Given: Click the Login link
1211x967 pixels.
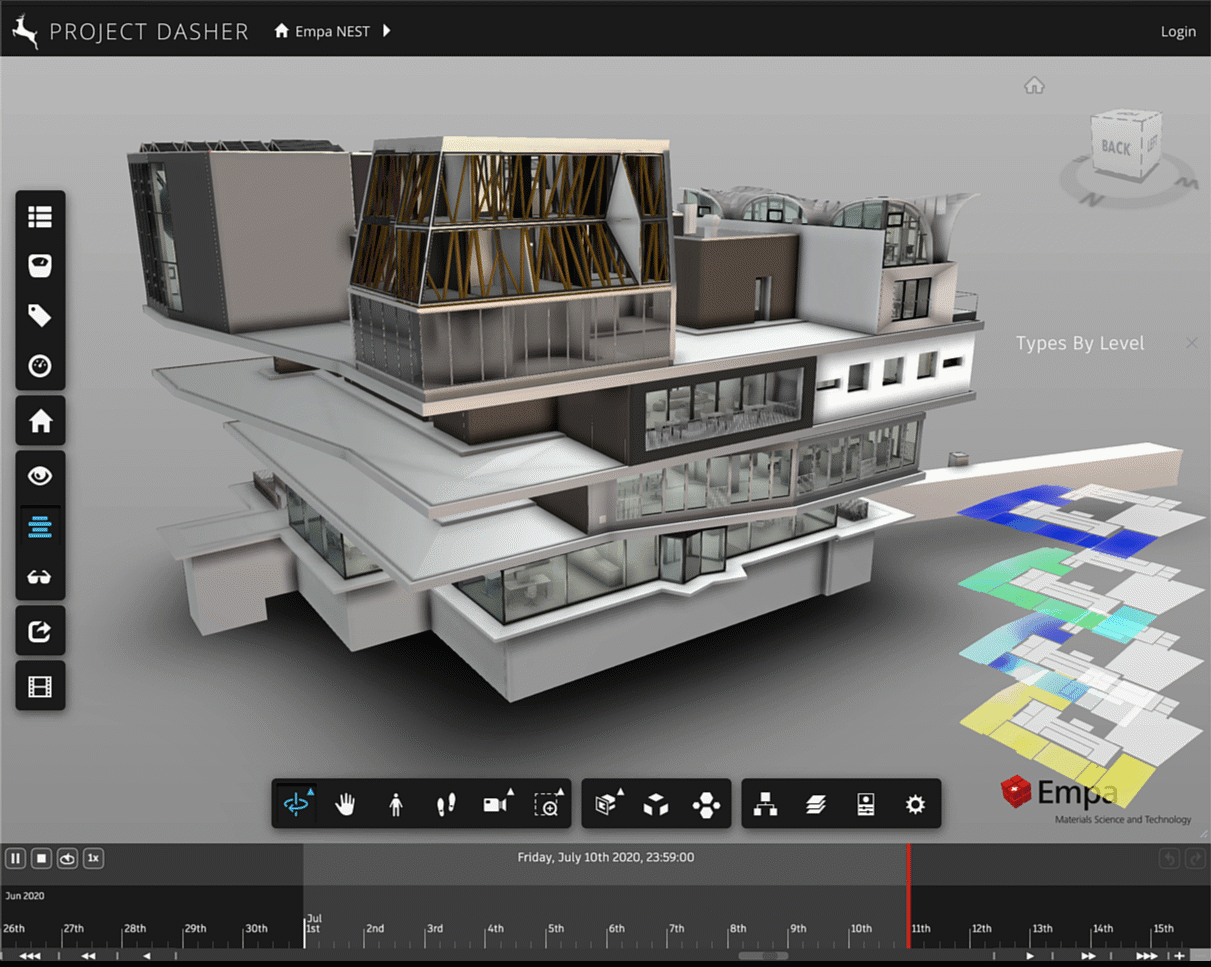Looking at the screenshot, I should 1177,31.
